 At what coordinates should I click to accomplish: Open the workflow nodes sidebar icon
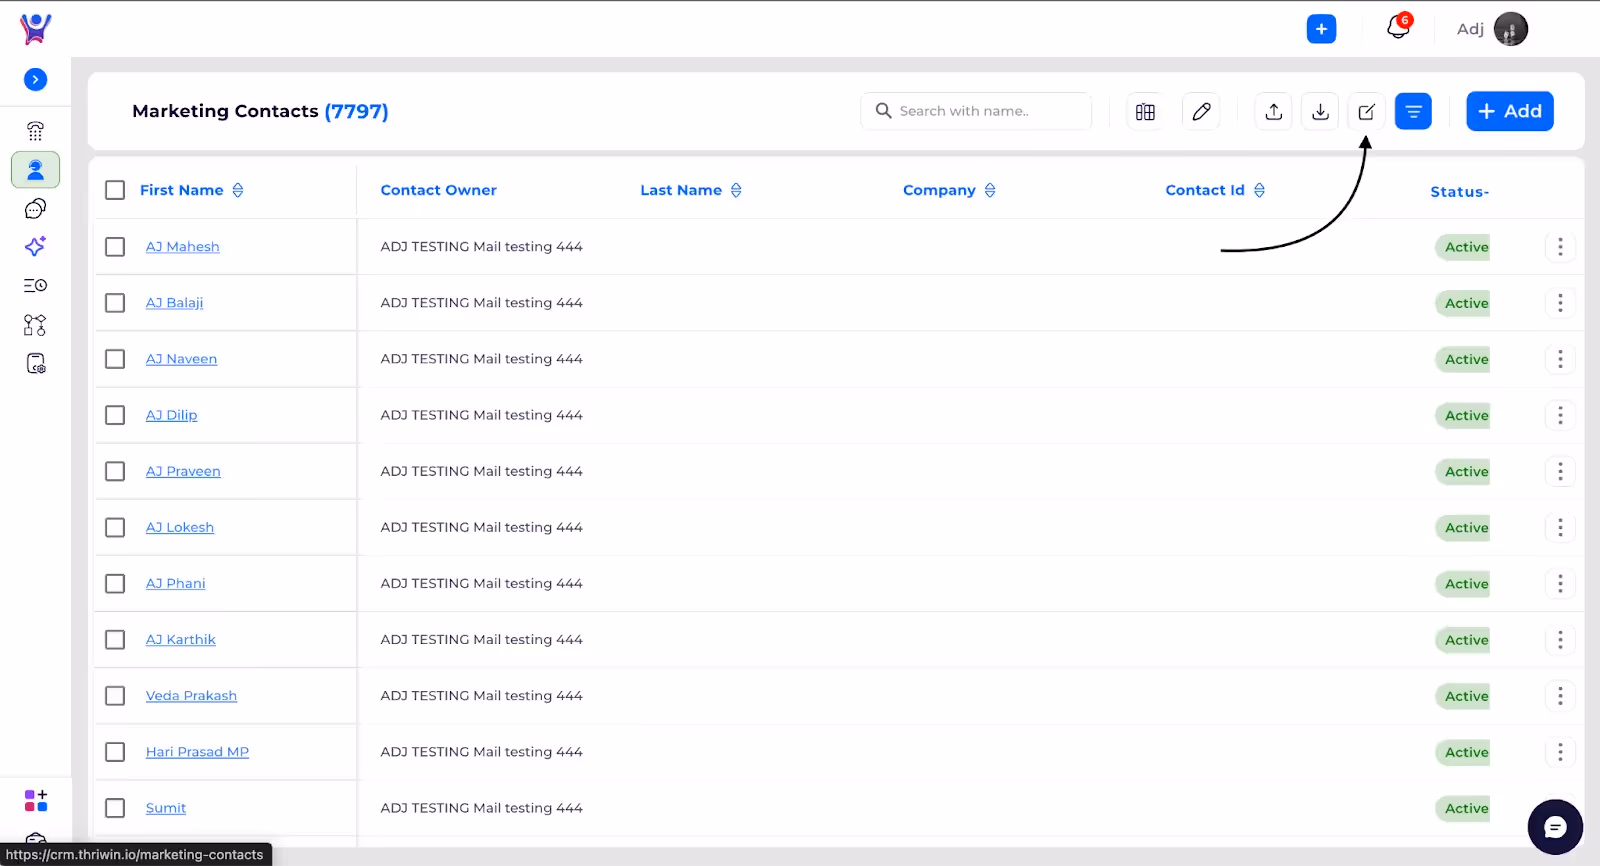tap(35, 325)
